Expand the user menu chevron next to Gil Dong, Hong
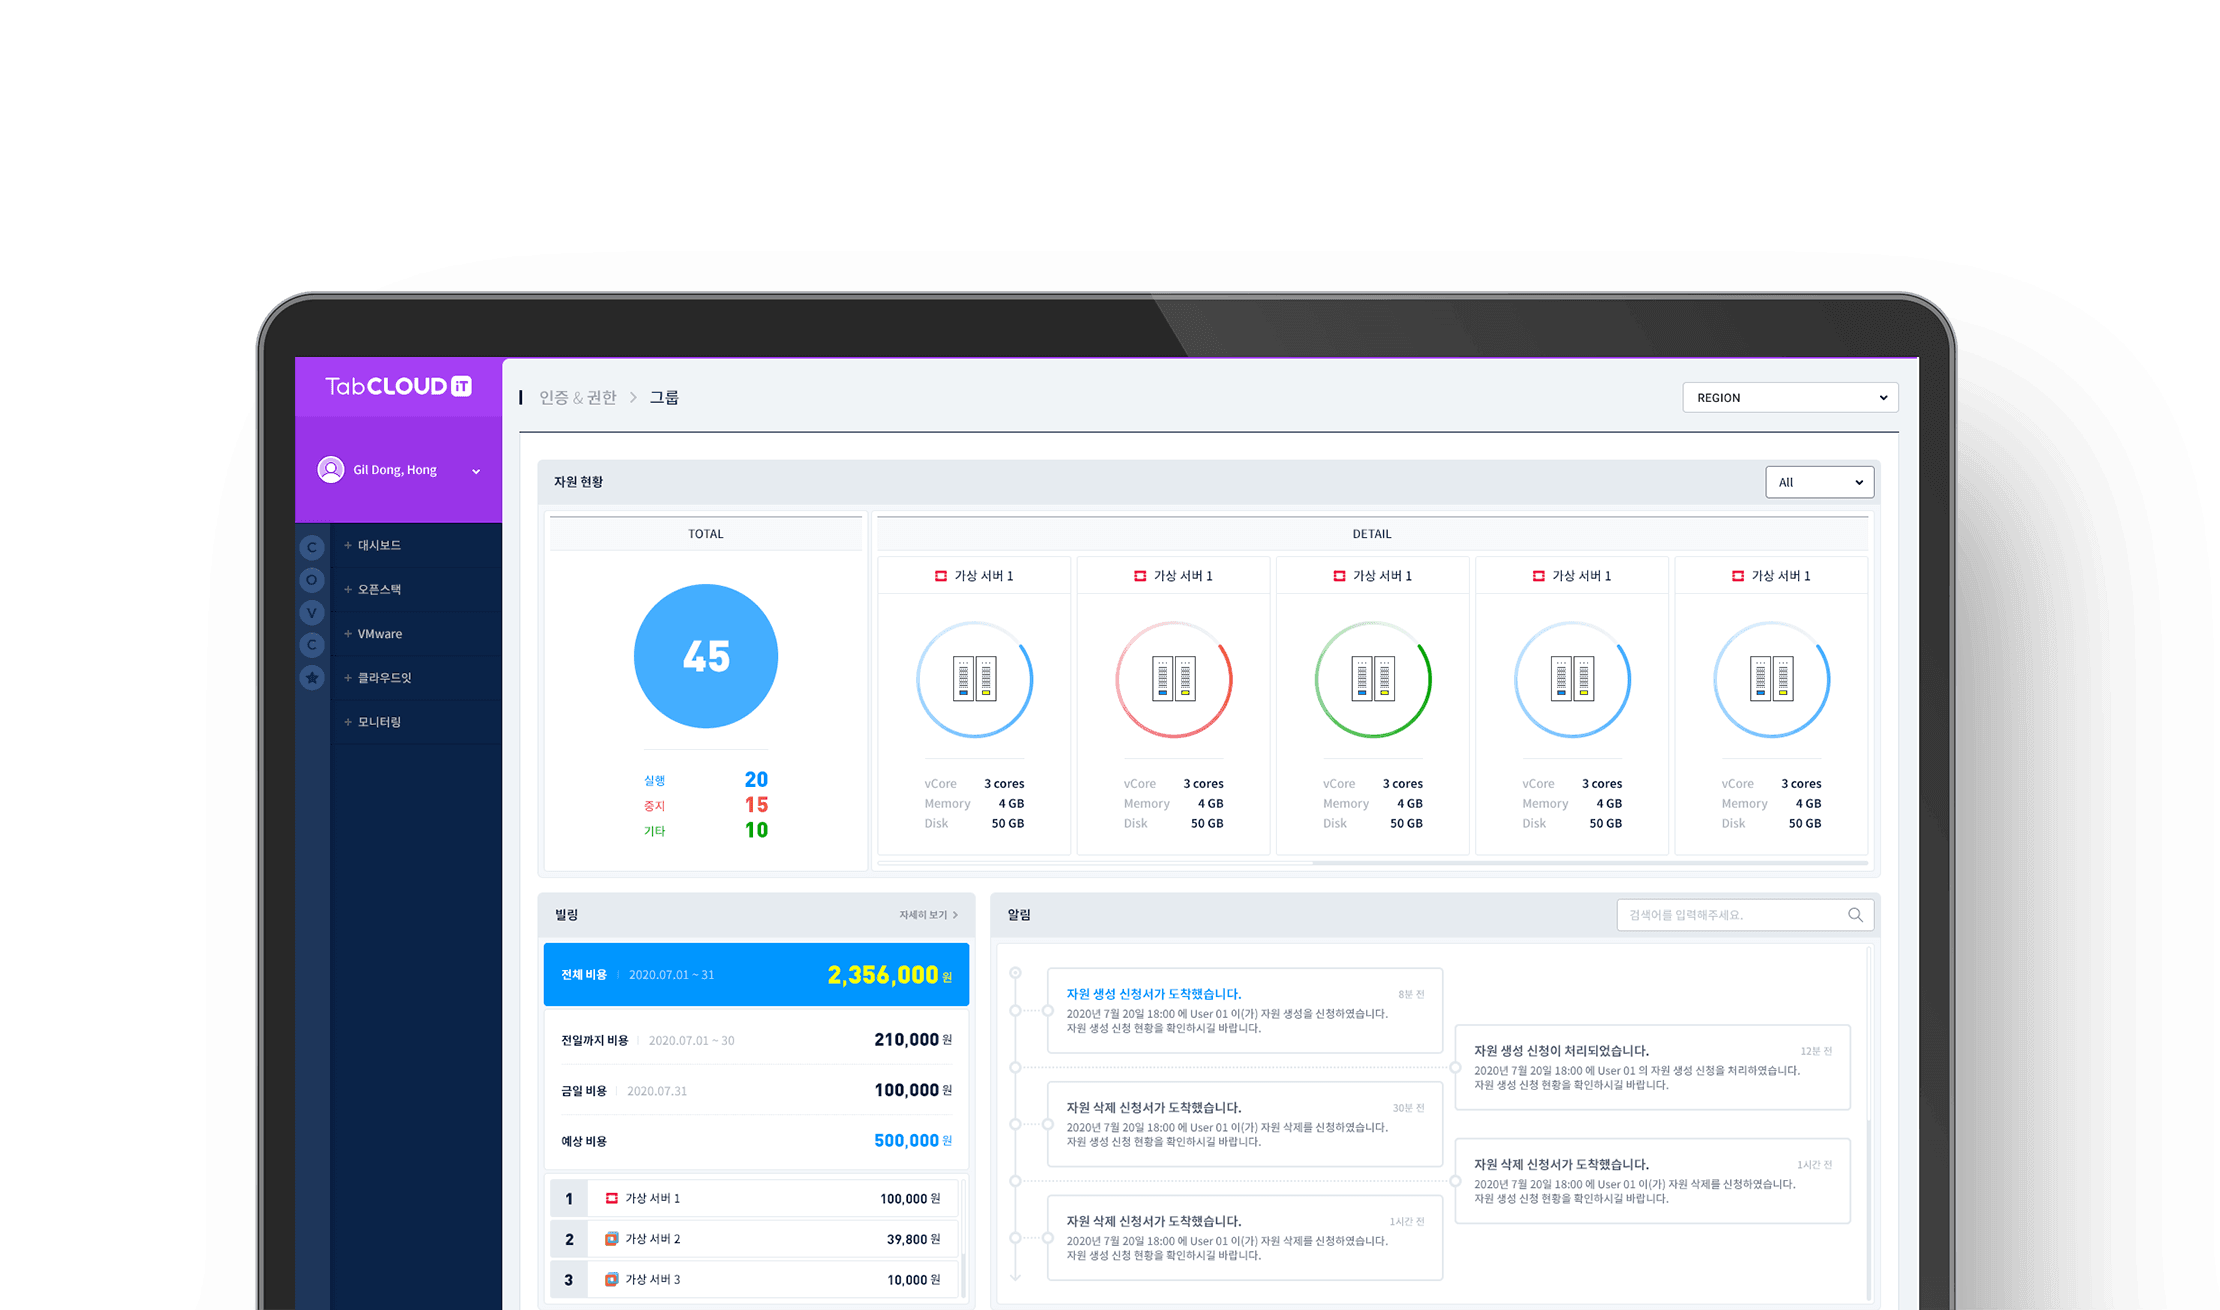Viewport: 2220px width, 1310px height. pos(476,471)
